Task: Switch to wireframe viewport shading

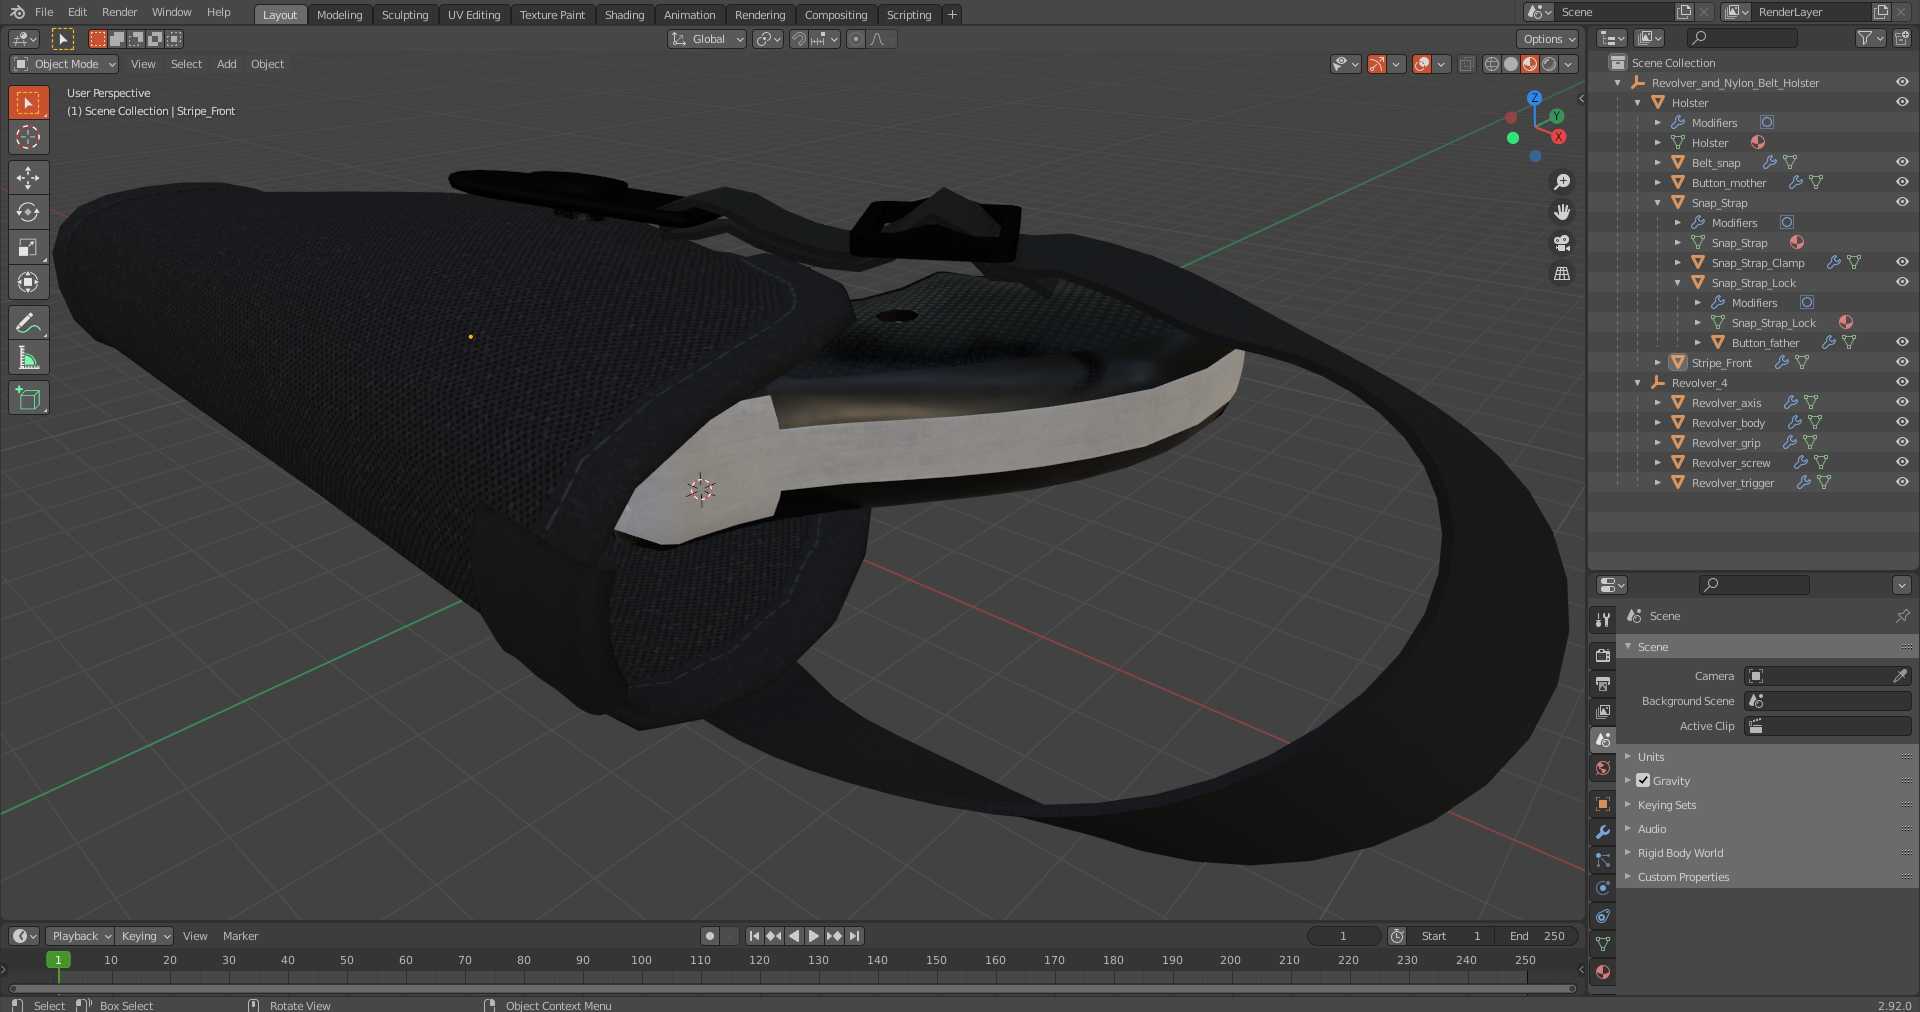Action: pos(1492,64)
